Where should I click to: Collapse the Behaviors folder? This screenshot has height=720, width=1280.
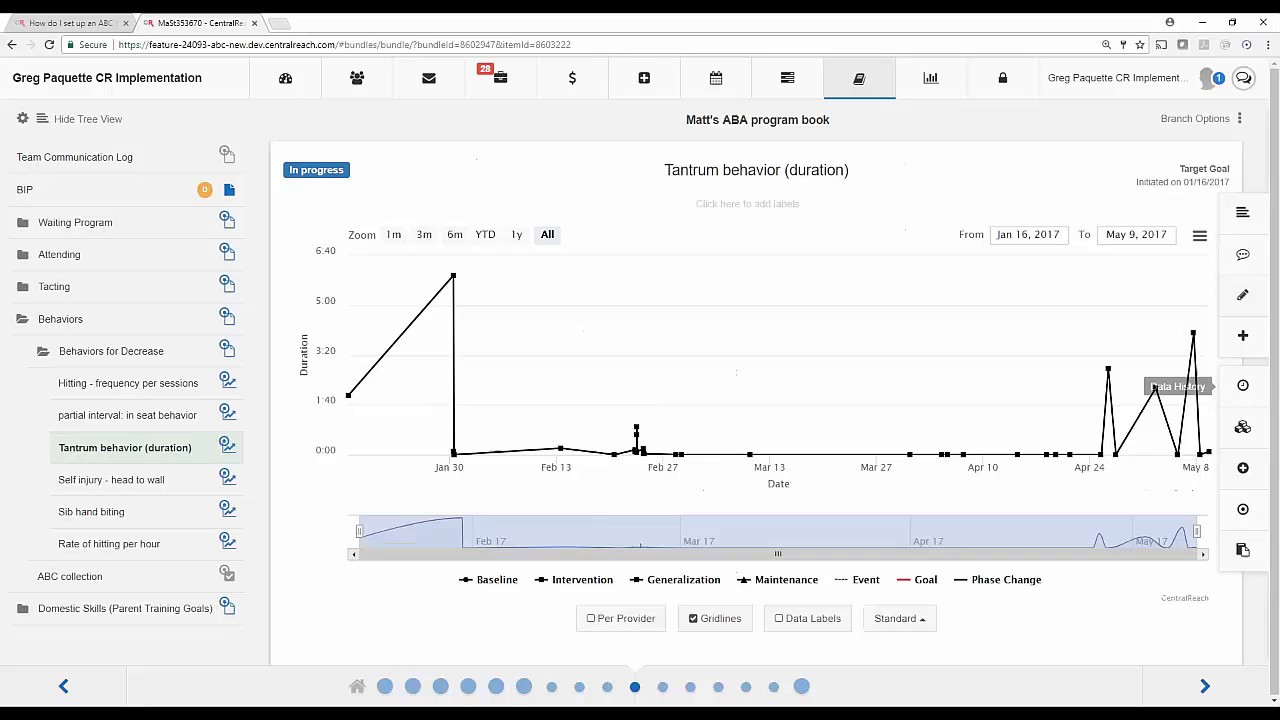click(22, 319)
